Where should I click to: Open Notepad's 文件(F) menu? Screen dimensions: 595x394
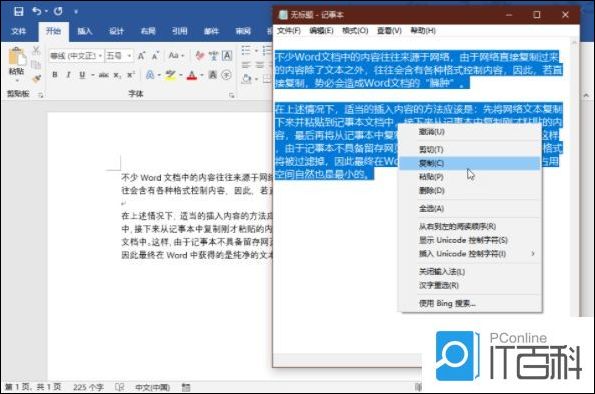pyautogui.click(x=289, y=31)
